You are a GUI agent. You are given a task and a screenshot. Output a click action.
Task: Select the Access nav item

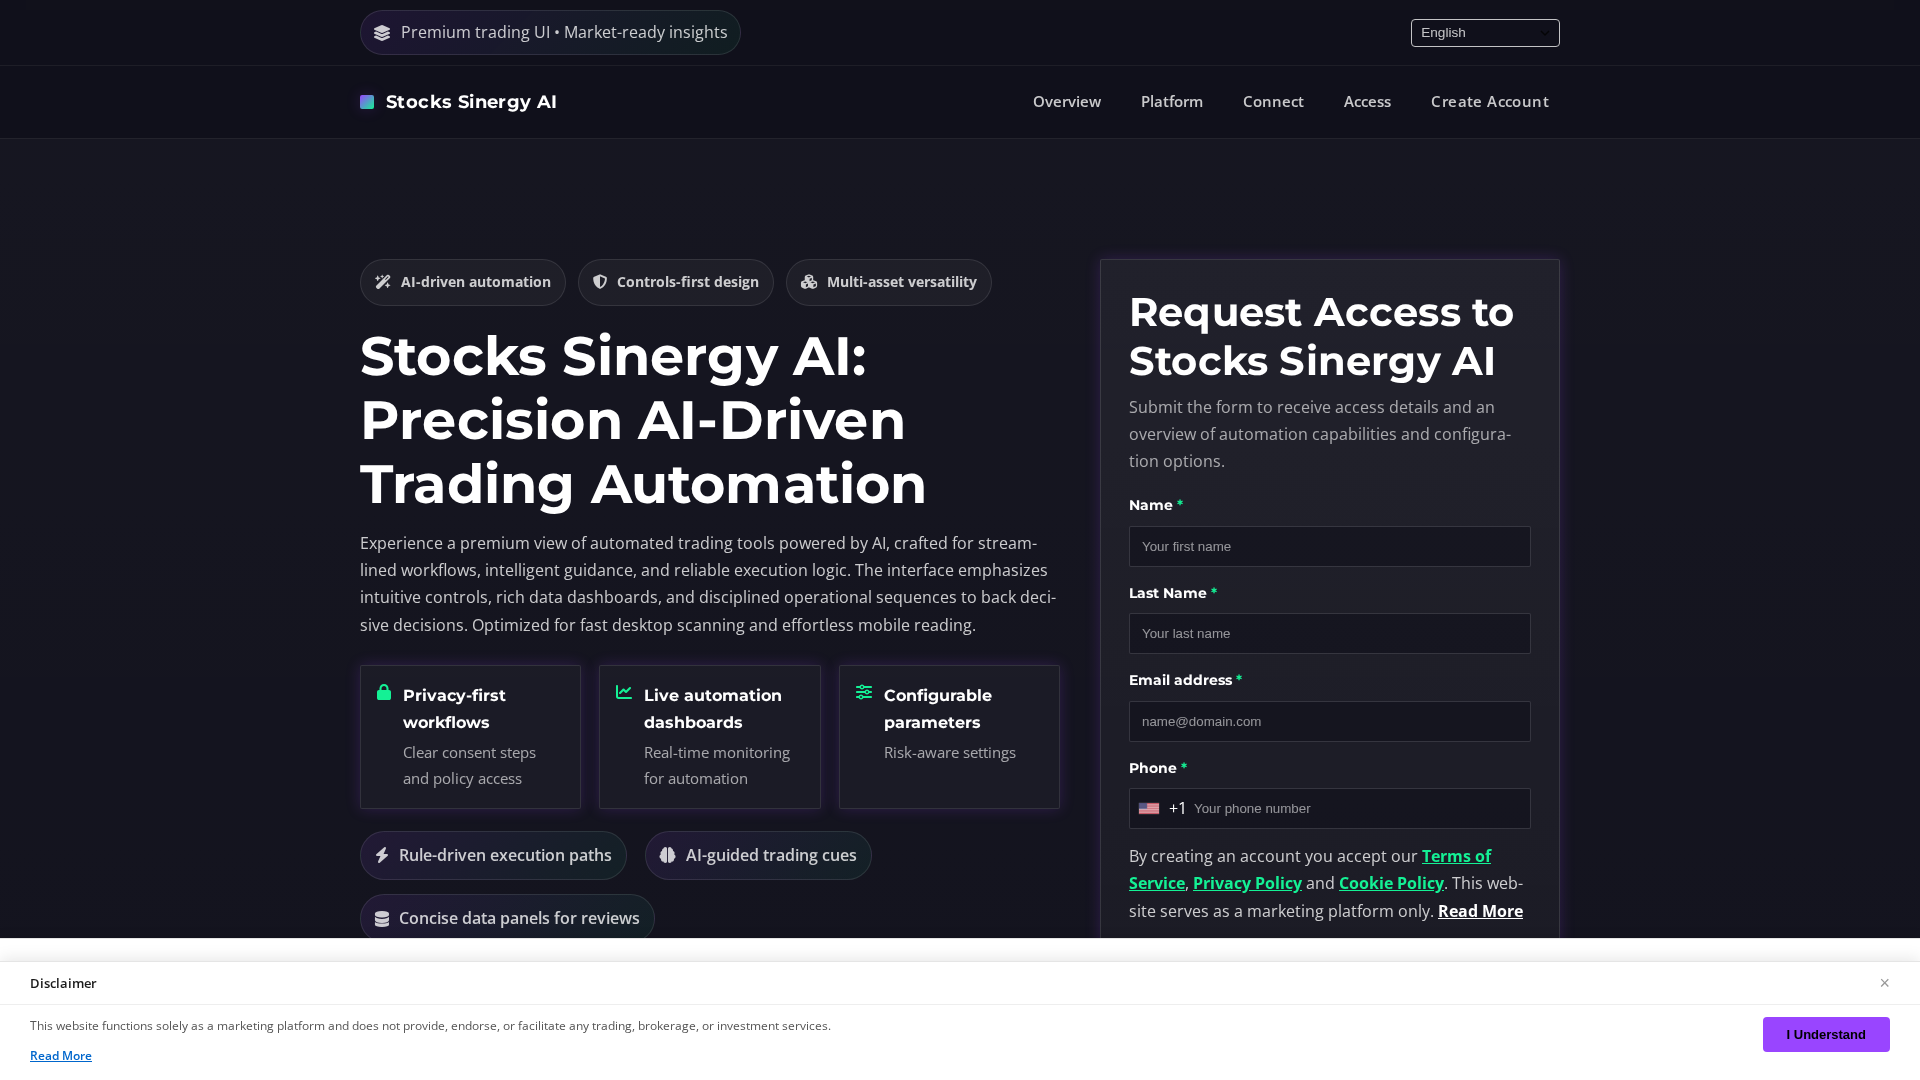click(x=1367, y=102)
